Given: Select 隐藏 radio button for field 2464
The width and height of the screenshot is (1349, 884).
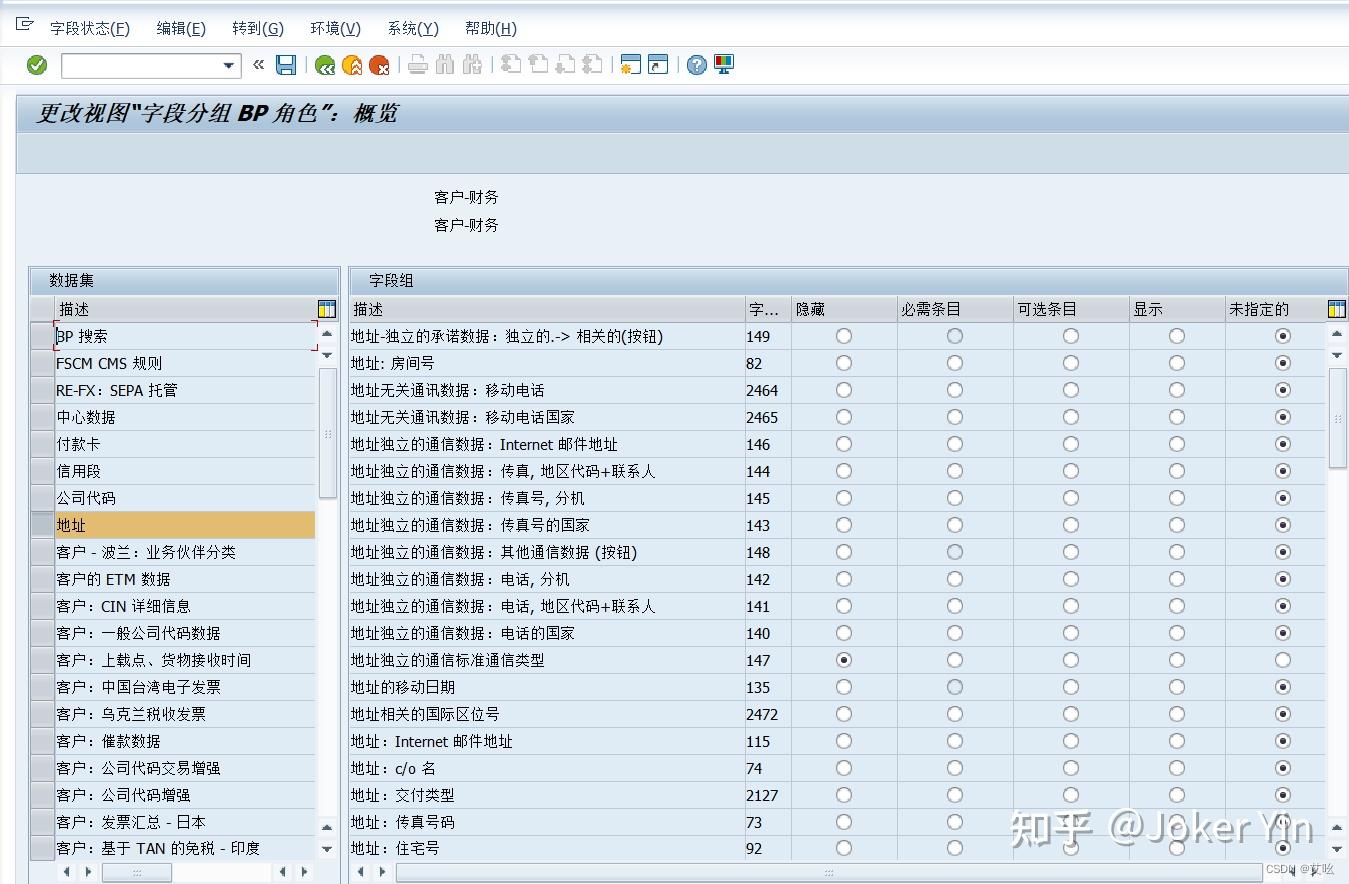Looking at the screenshot, I should (843, 390).
